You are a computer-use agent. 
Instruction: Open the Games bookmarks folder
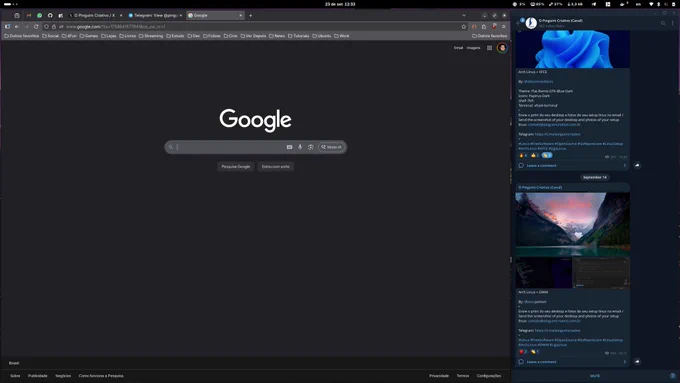point(89,36)
